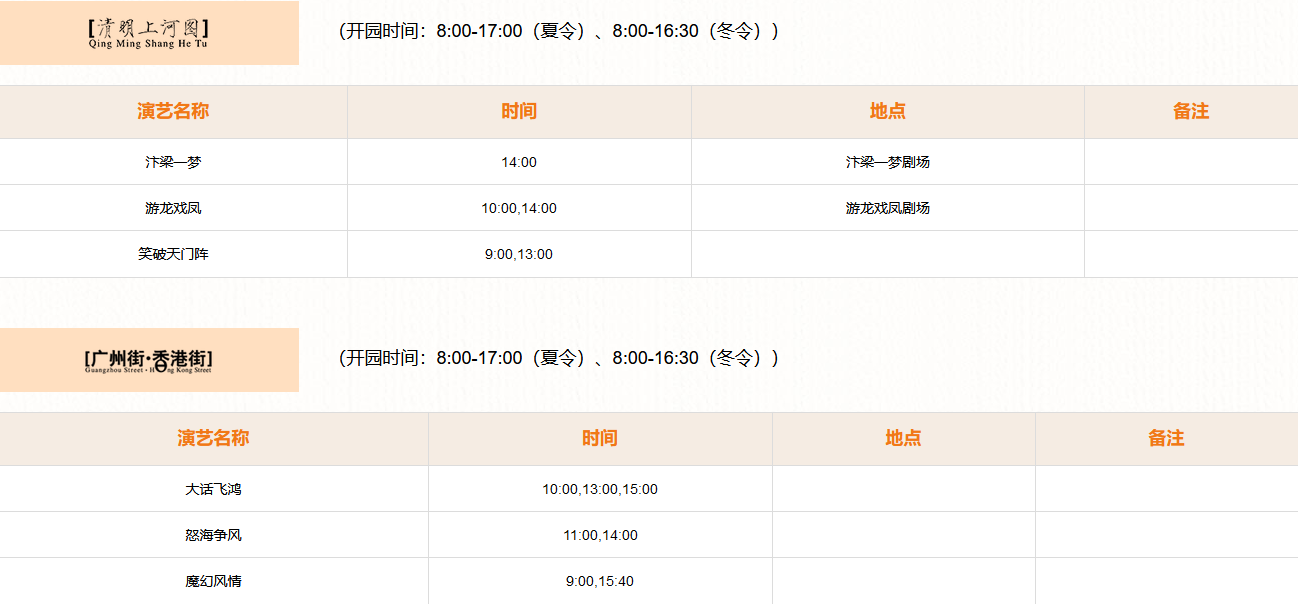Screen dimensions: 1298x604
Task: Click the 9:00,15:40 time cell
Action: (x=600, y=581)
